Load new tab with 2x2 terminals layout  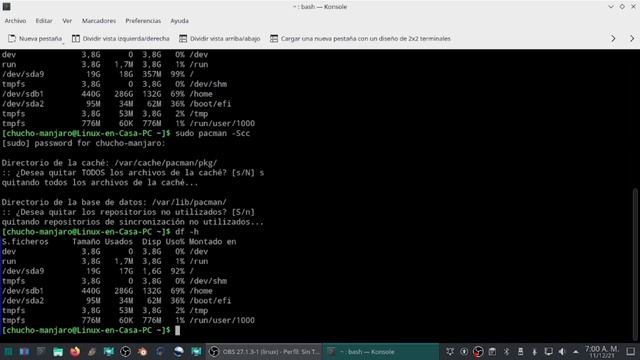point(360,38)
